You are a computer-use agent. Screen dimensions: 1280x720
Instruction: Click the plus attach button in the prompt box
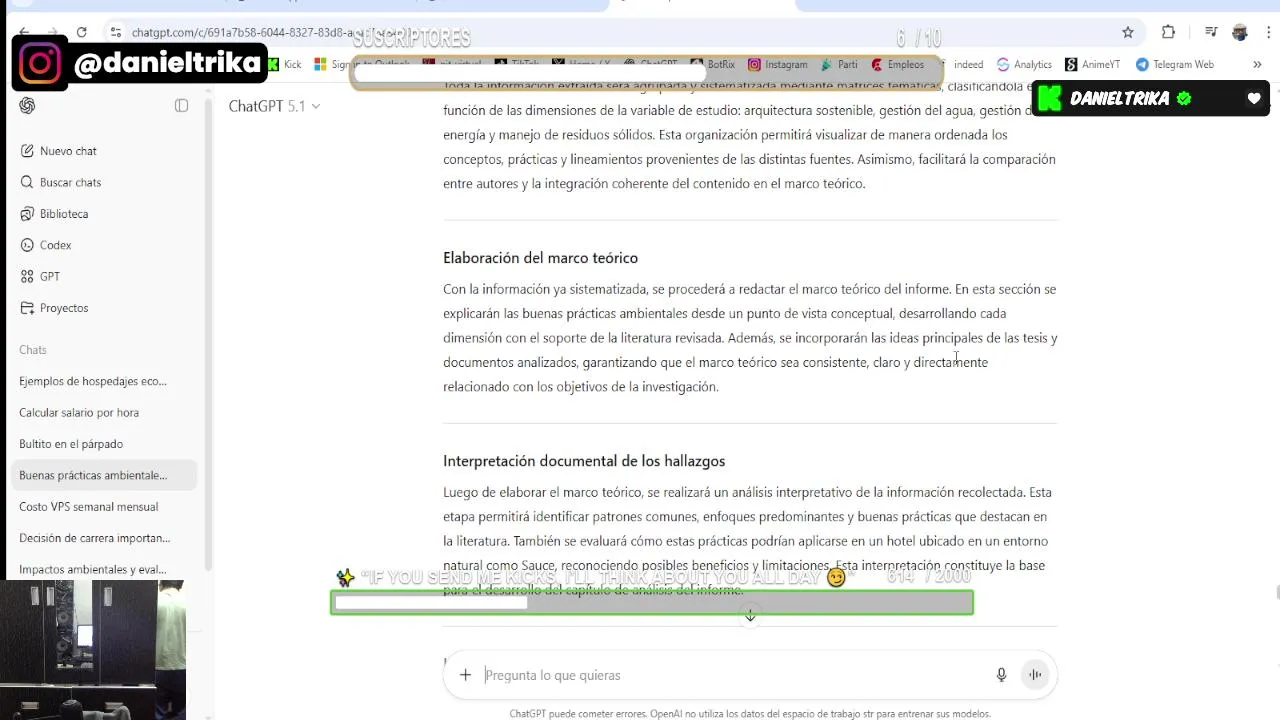[465, 675]
